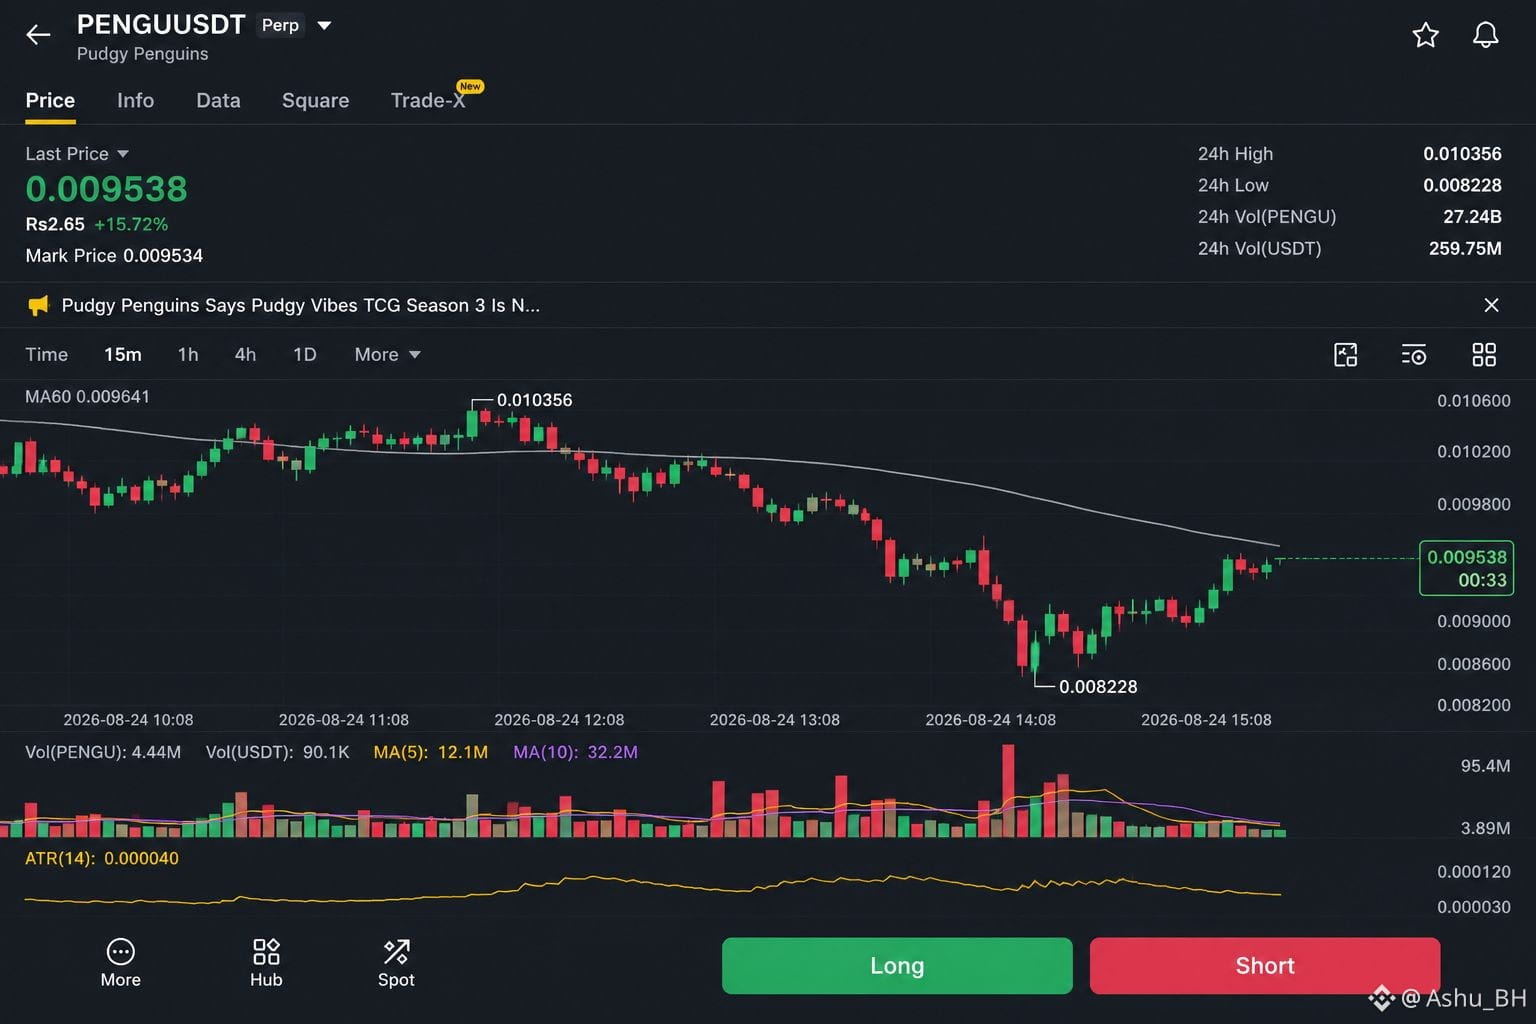Click the MA(10): 32.2M volume label
1536x1024 pixels.
pyautogui.click(x=575, y=752)
